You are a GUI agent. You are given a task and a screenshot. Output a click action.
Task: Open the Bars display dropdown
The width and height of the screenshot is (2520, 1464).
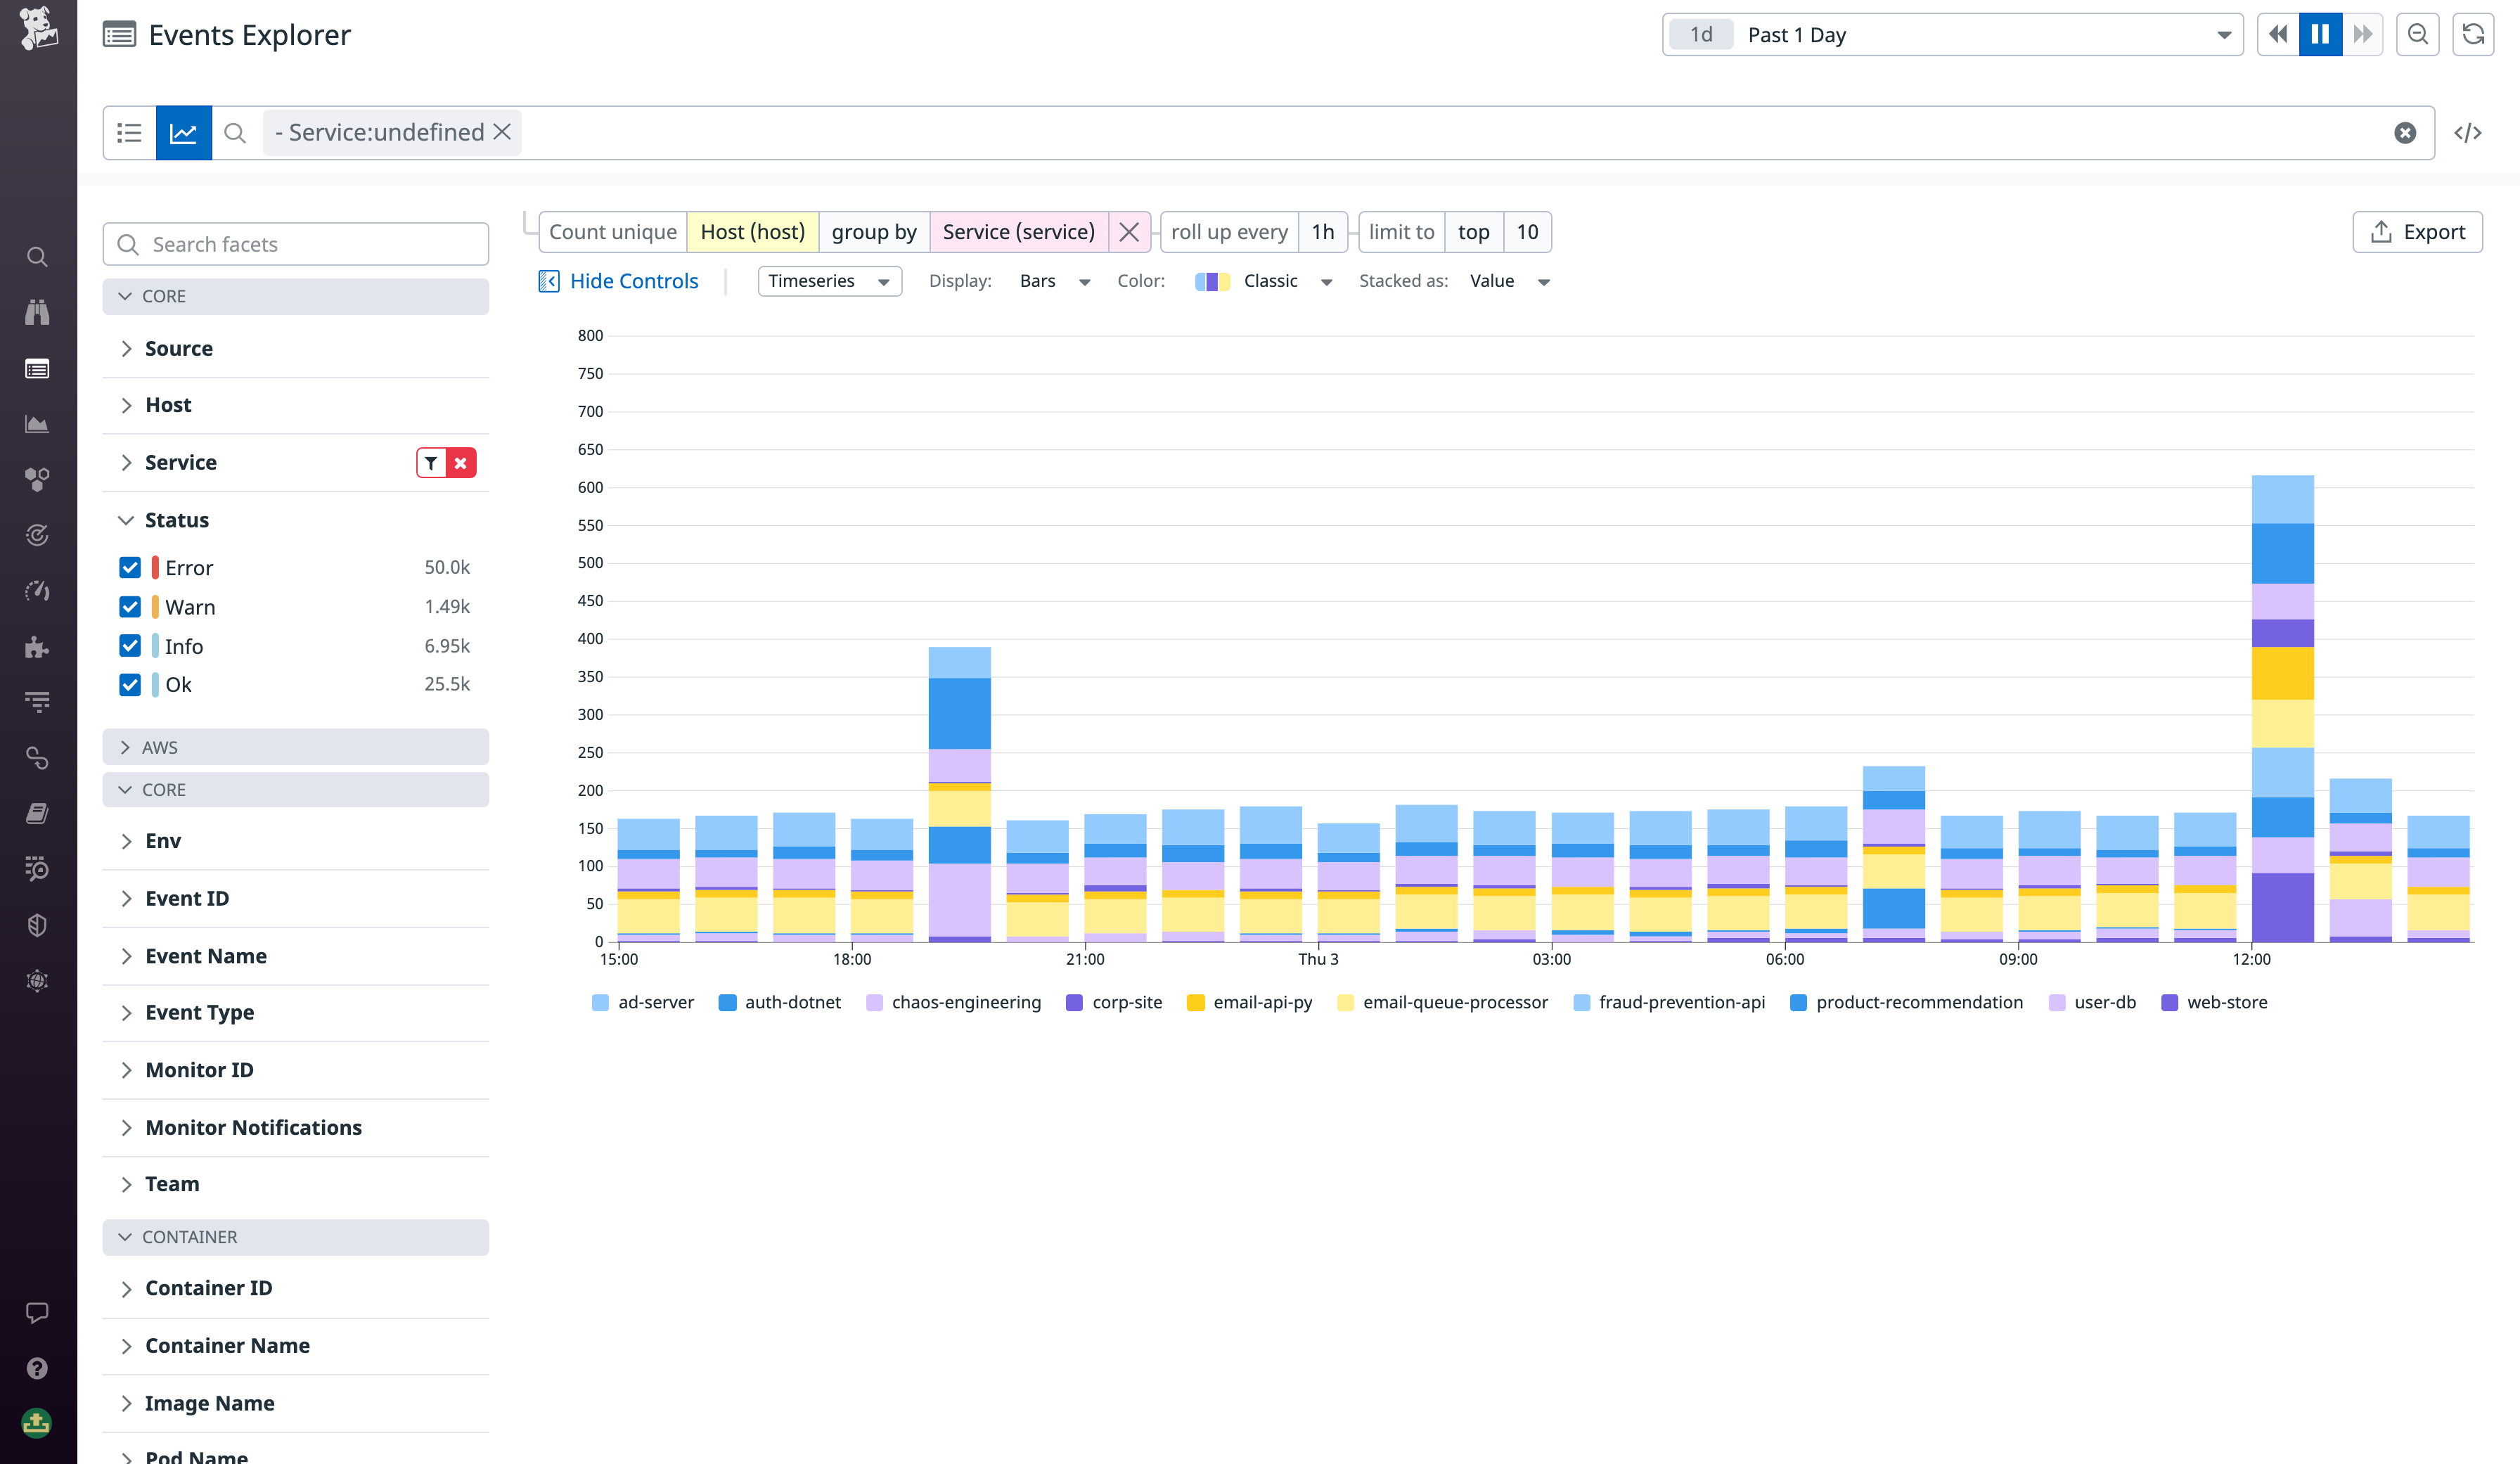click(1052, 281)
